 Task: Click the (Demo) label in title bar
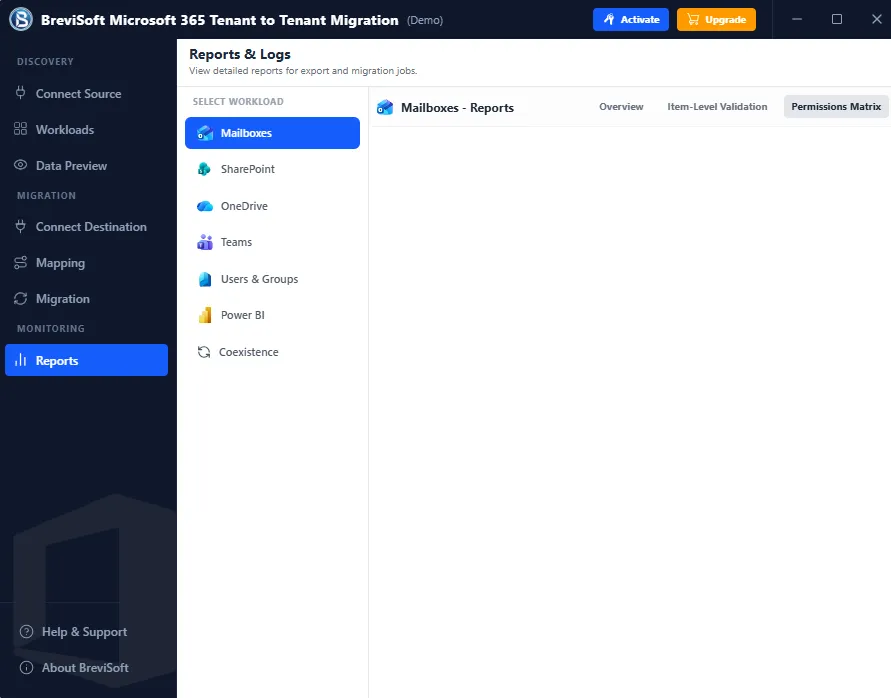[x=425, y=20]
